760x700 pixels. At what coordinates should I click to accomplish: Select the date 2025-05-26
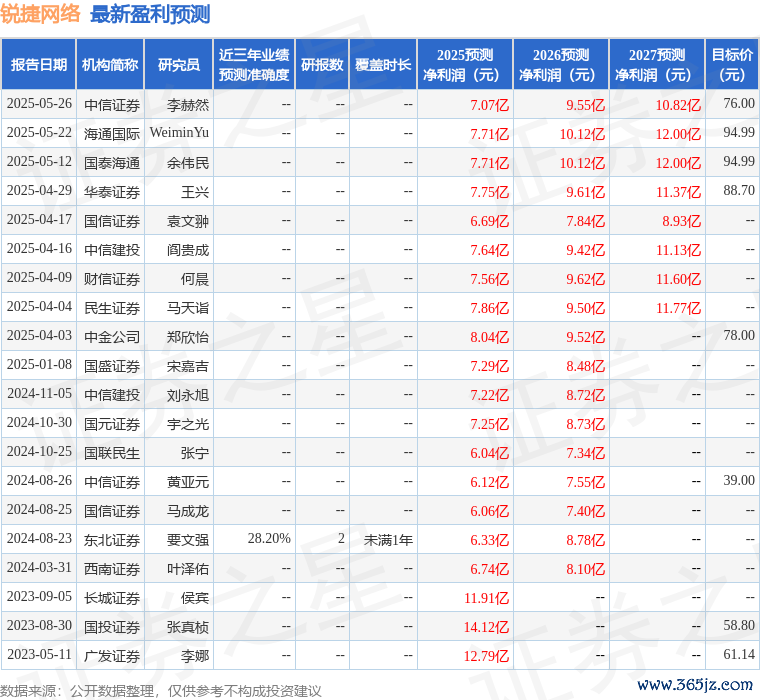(39, 104)
